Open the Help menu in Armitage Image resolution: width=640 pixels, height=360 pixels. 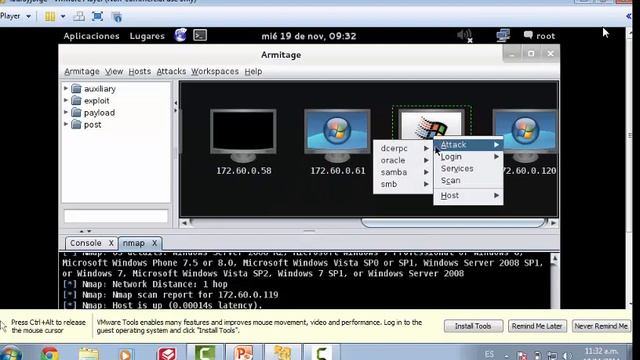[253, 71]
